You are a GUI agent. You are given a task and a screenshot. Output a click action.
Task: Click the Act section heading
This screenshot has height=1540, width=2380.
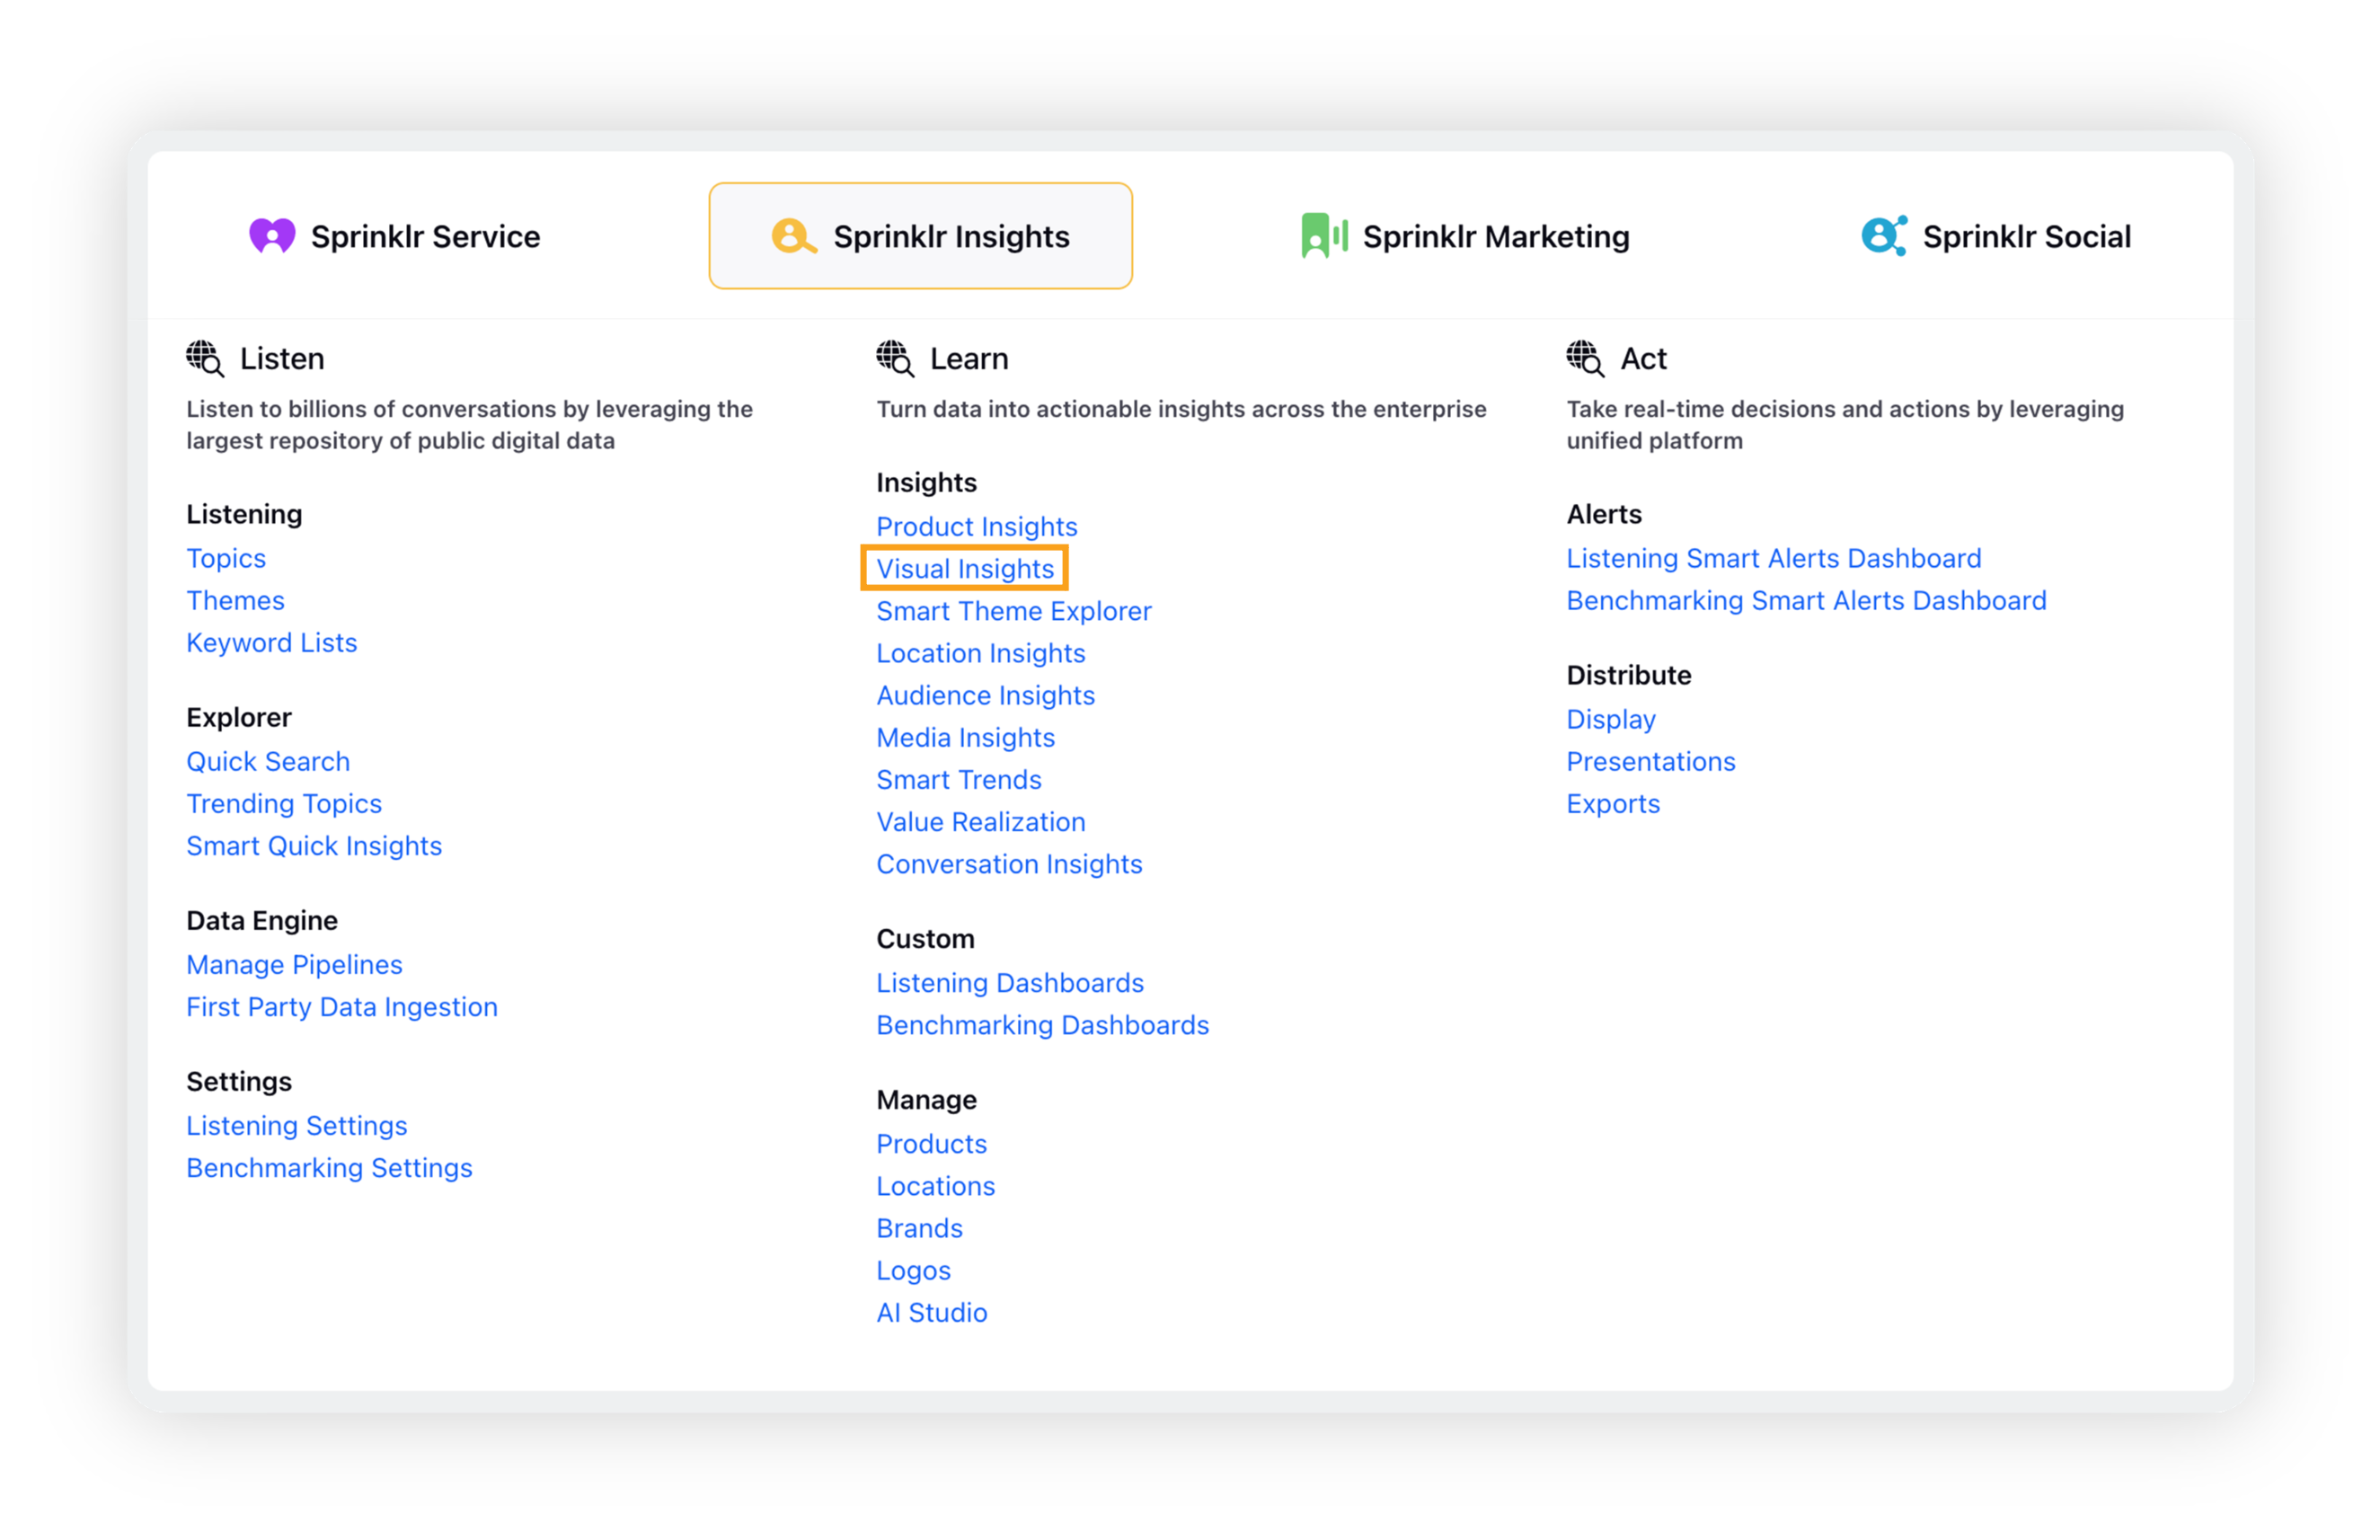[x=1643, y=358]
